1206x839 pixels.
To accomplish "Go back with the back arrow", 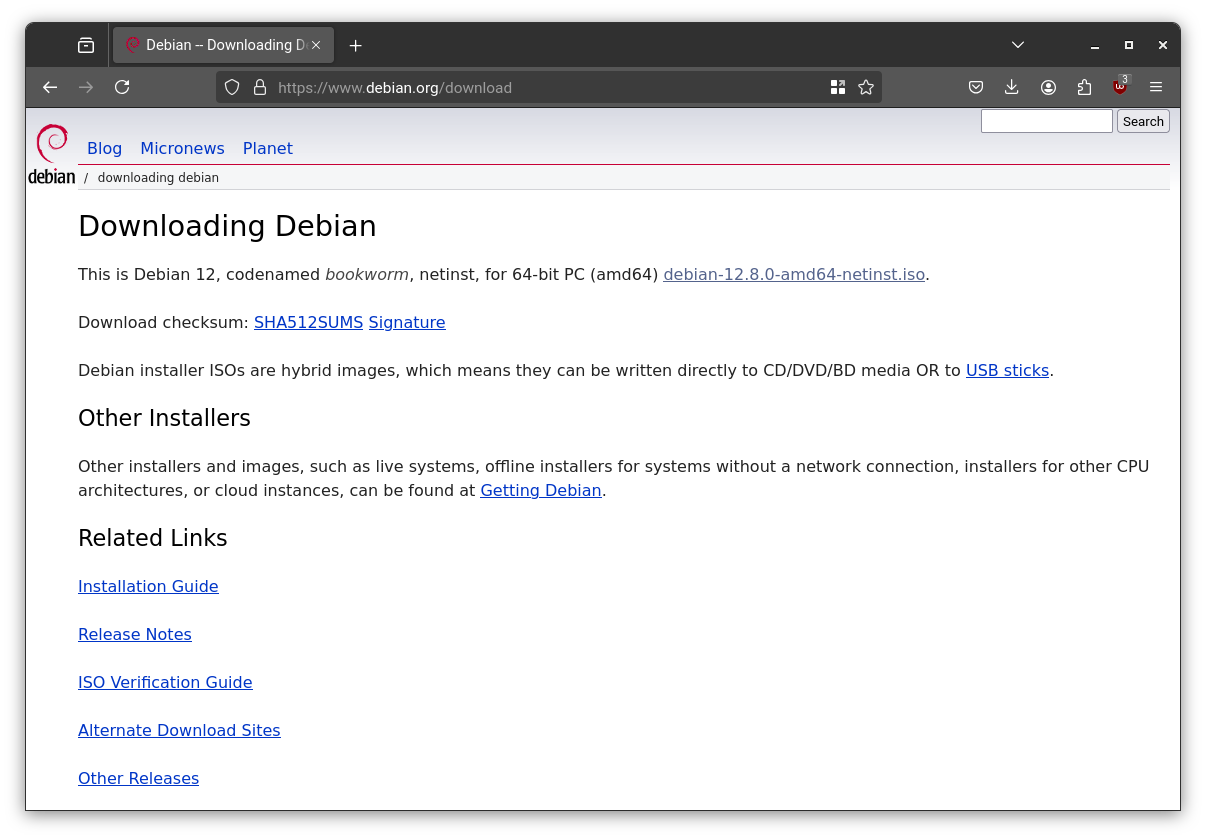I will pos(50,87).
